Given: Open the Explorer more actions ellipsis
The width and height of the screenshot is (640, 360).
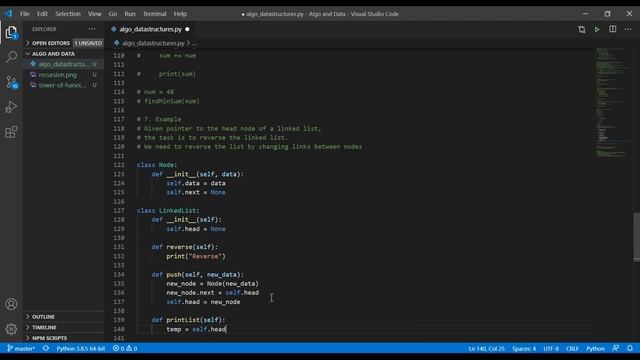Looking at the screenshot, I should (x=92, y=29).
